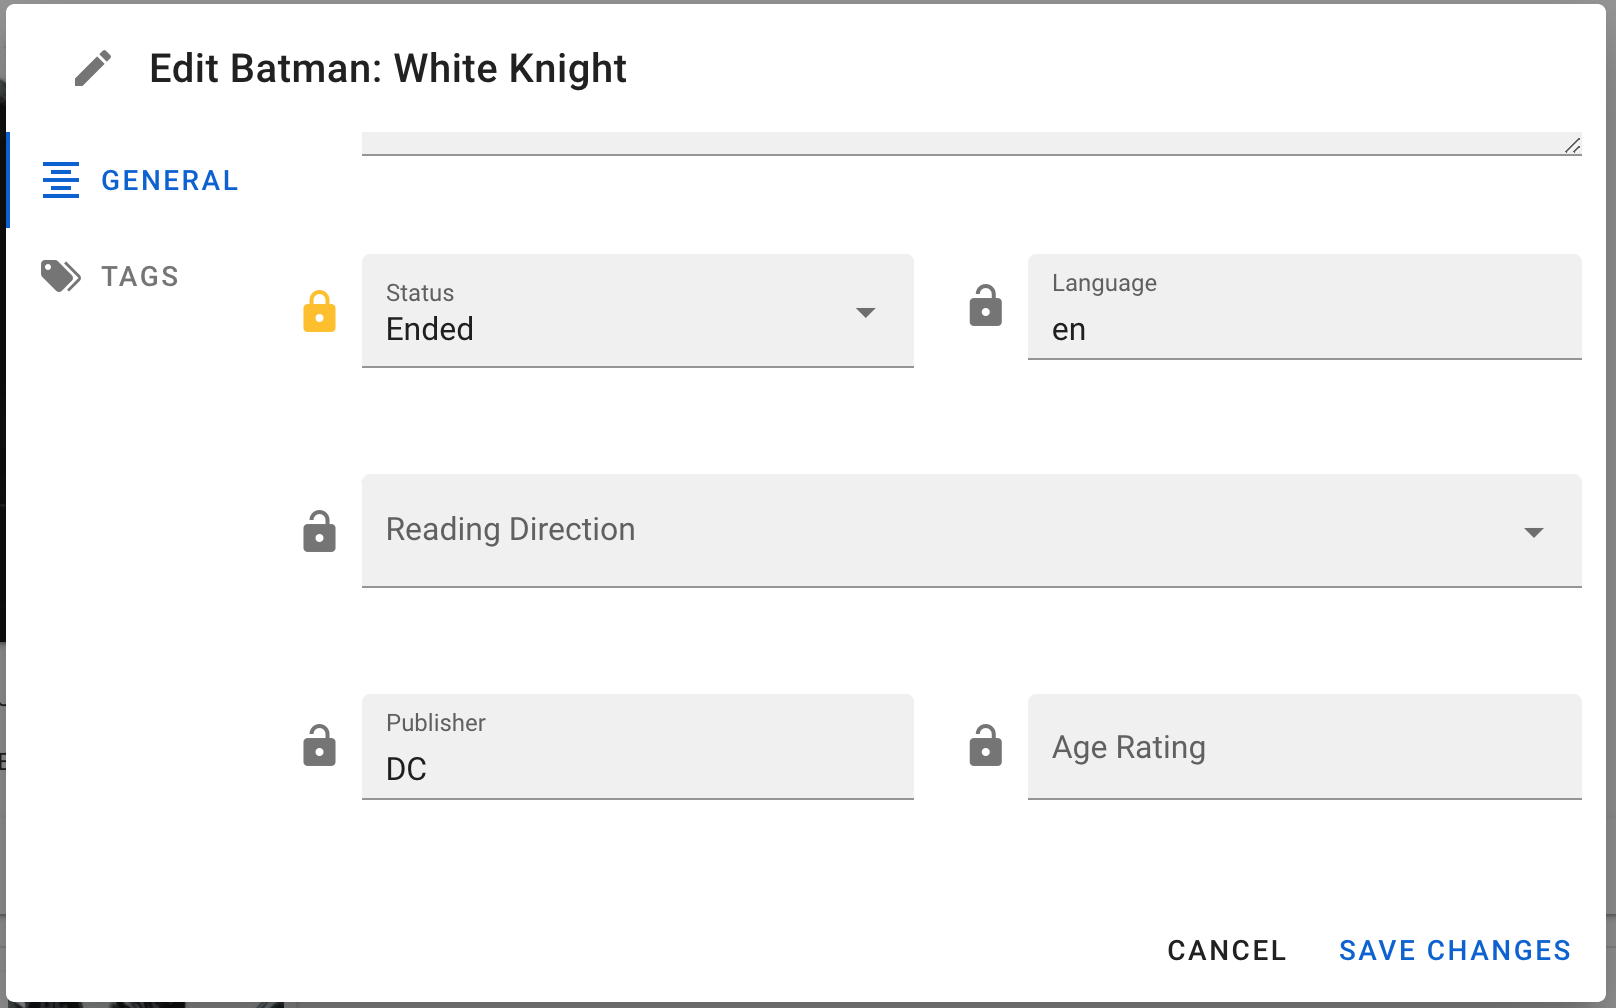The width and height of the screenshot is (1616, 1008).
Task: Toggle the yellow lock beside Status
Action: tap(320, 311)
